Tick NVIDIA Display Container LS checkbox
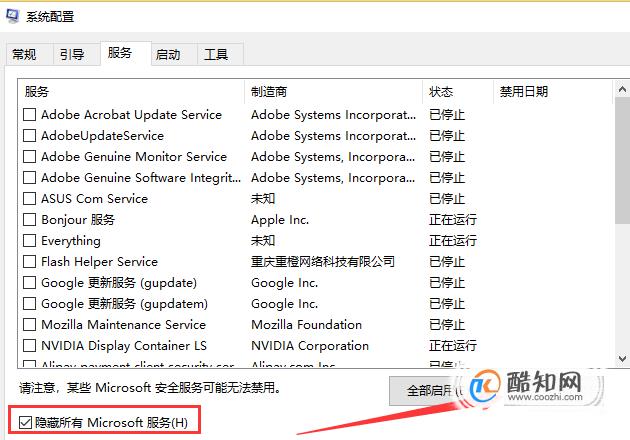Viewport: 630px width, 440px height. (29, 345)
